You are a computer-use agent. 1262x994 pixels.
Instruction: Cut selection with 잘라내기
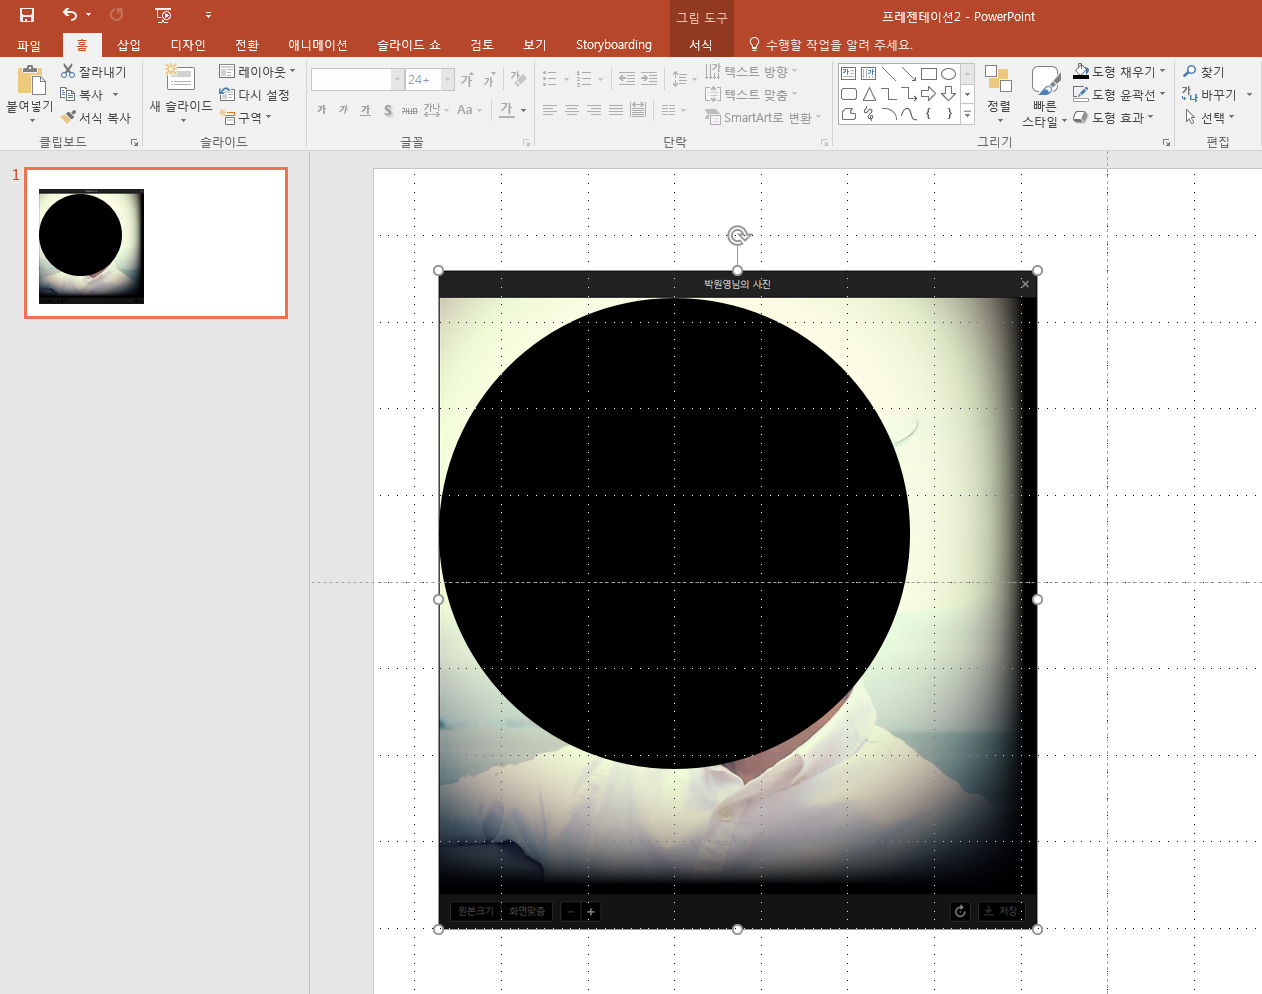tap(94, 72)
